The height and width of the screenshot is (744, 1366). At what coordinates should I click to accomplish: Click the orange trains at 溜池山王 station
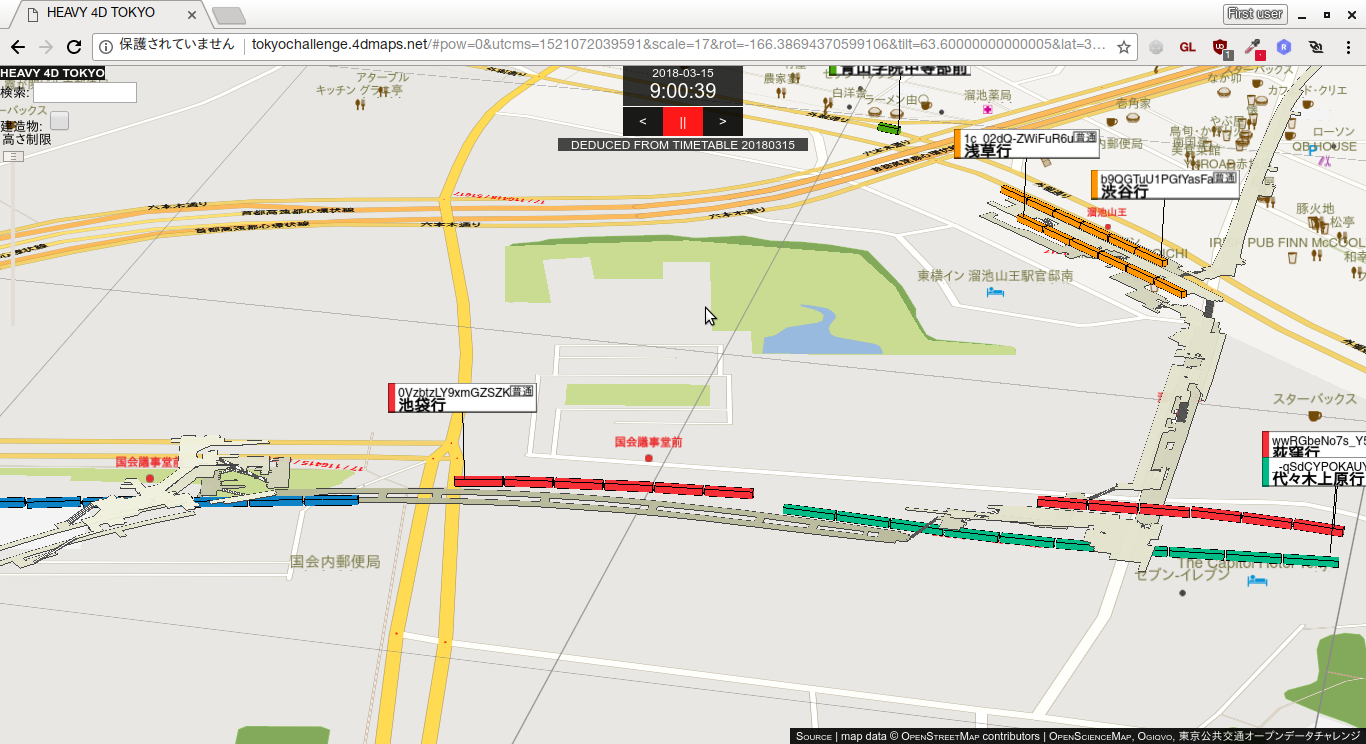(x=1093, y=239)
